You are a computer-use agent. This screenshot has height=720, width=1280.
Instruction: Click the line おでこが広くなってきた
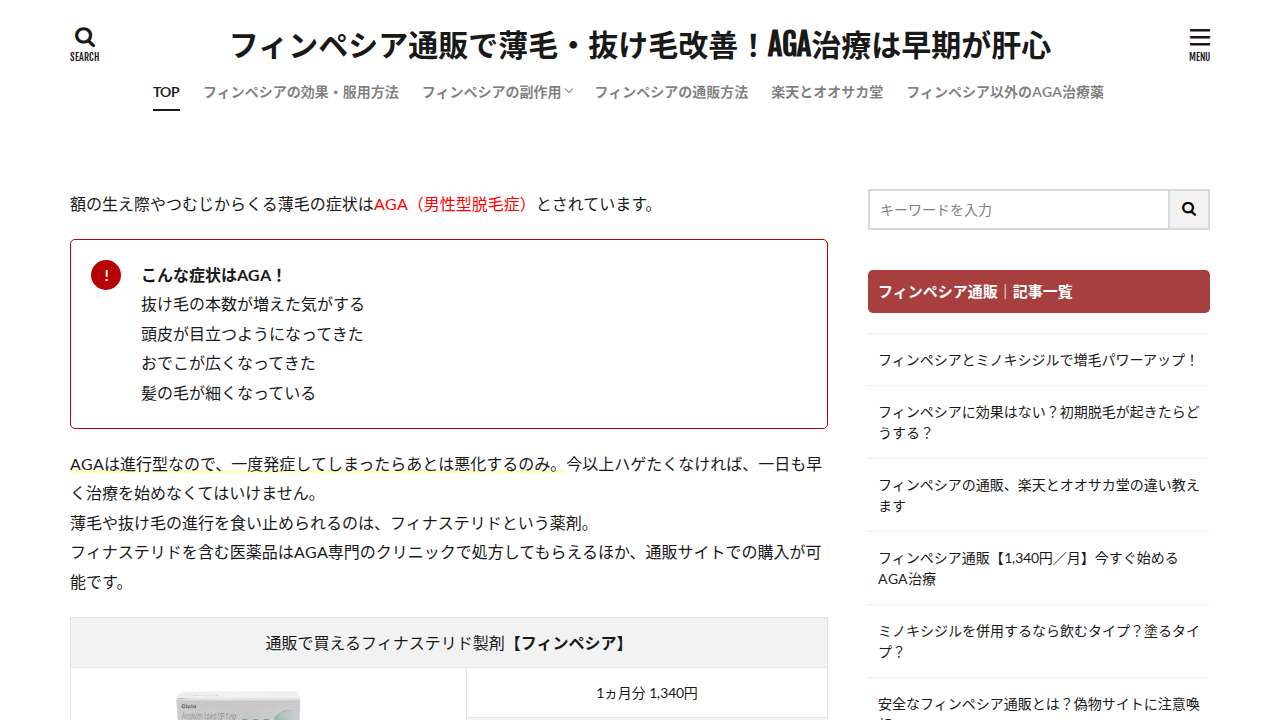(228, 363)
